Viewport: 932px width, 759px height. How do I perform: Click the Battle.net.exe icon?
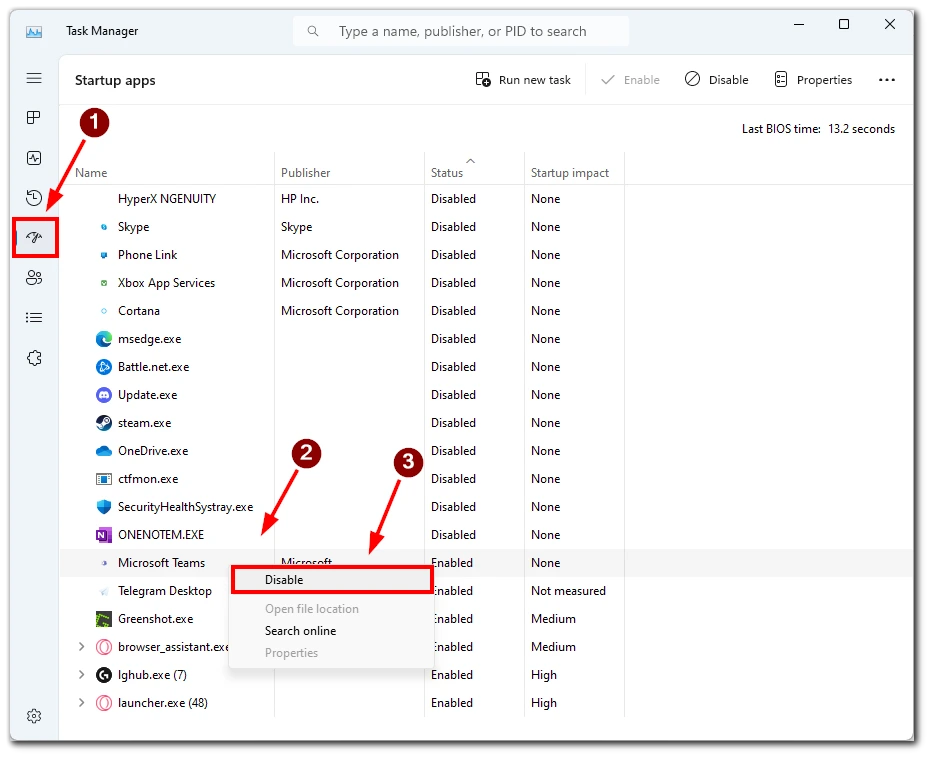tap(104, 367)
